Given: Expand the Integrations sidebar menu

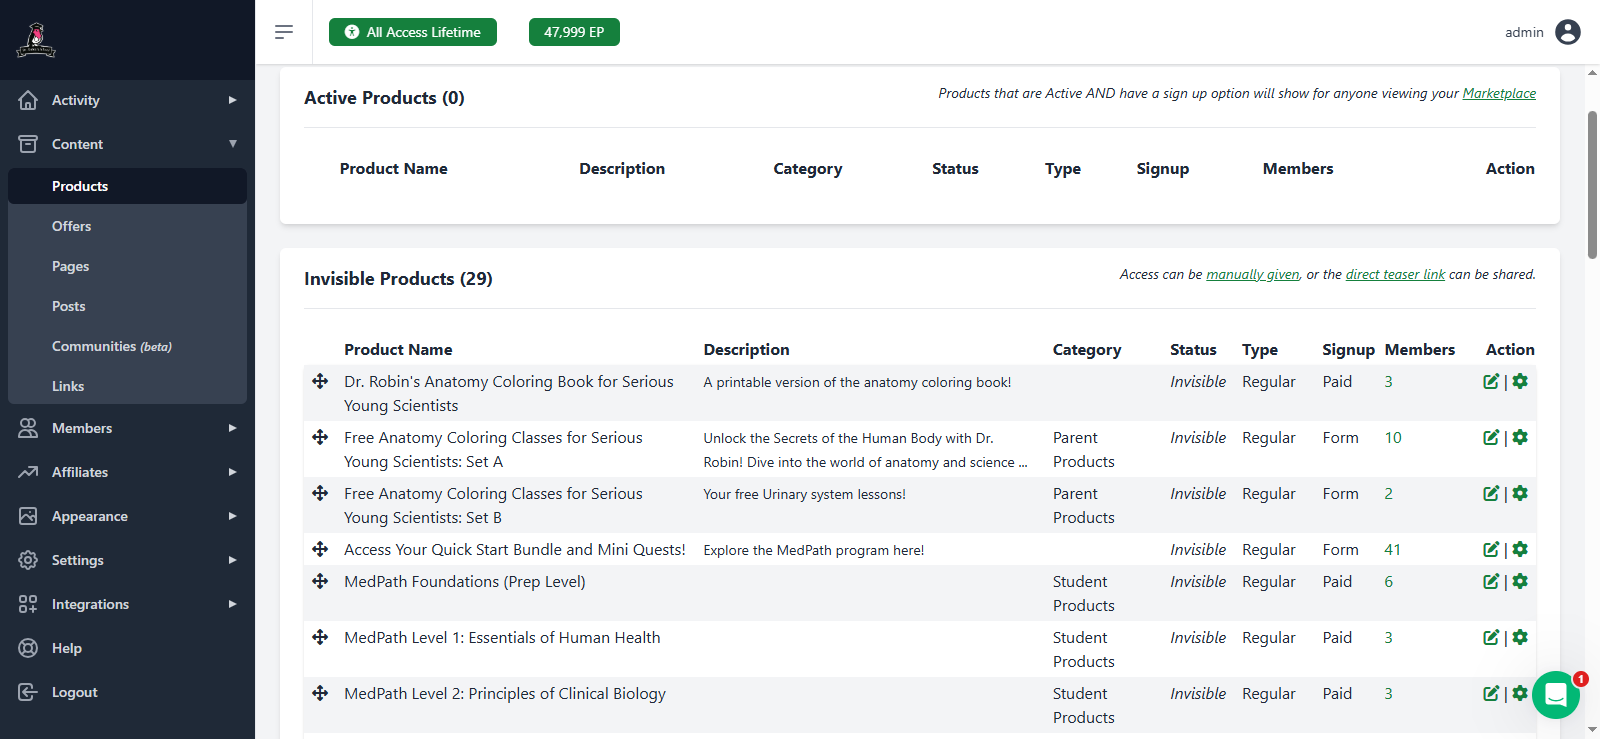Looking at the screenshot, I should coord(127,604).
